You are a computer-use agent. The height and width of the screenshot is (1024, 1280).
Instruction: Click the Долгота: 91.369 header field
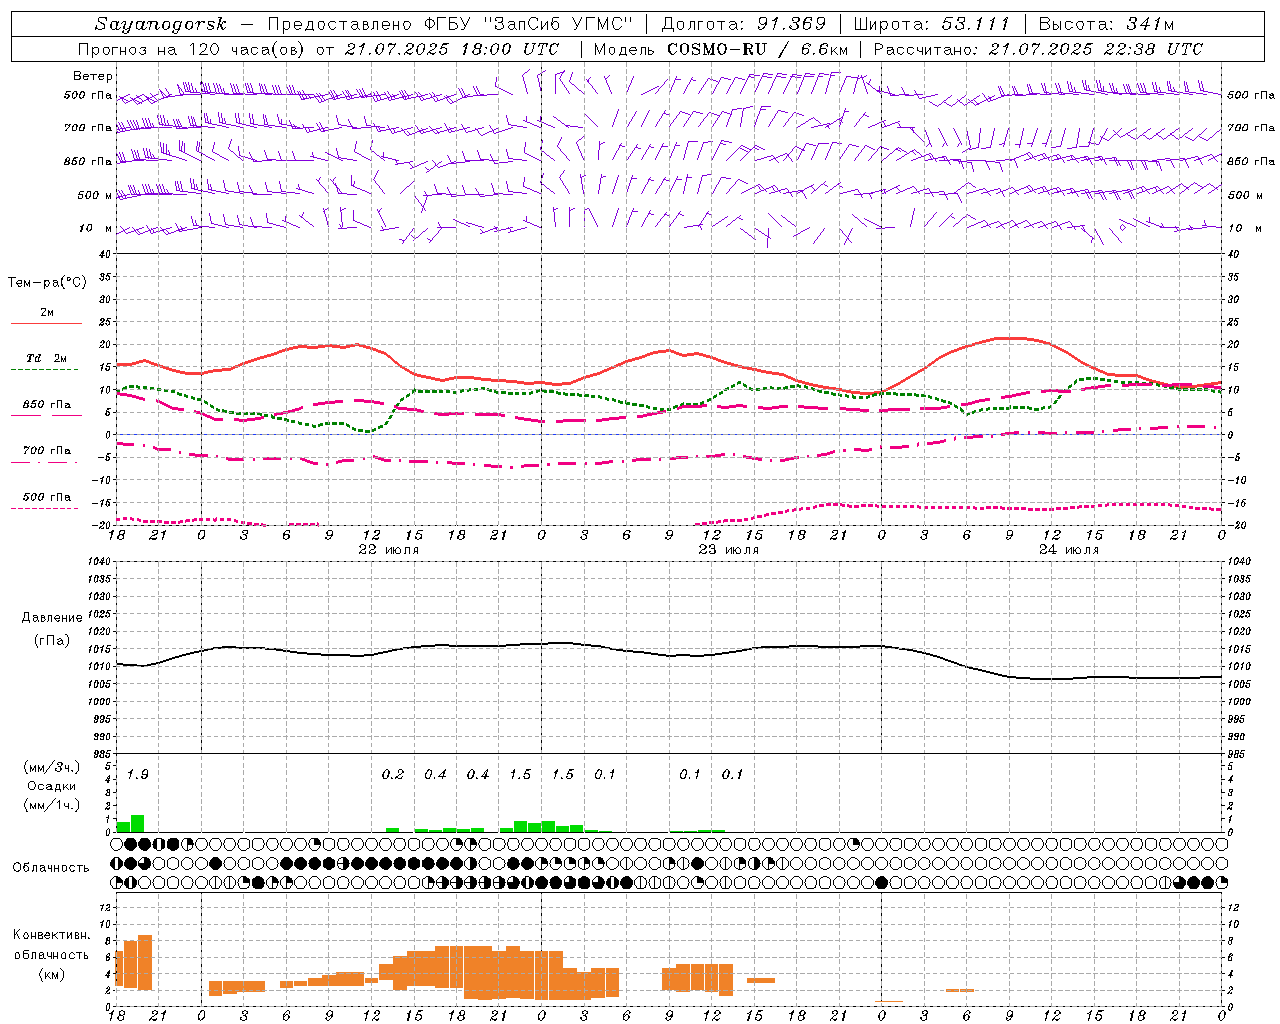(x=744, y=24)
